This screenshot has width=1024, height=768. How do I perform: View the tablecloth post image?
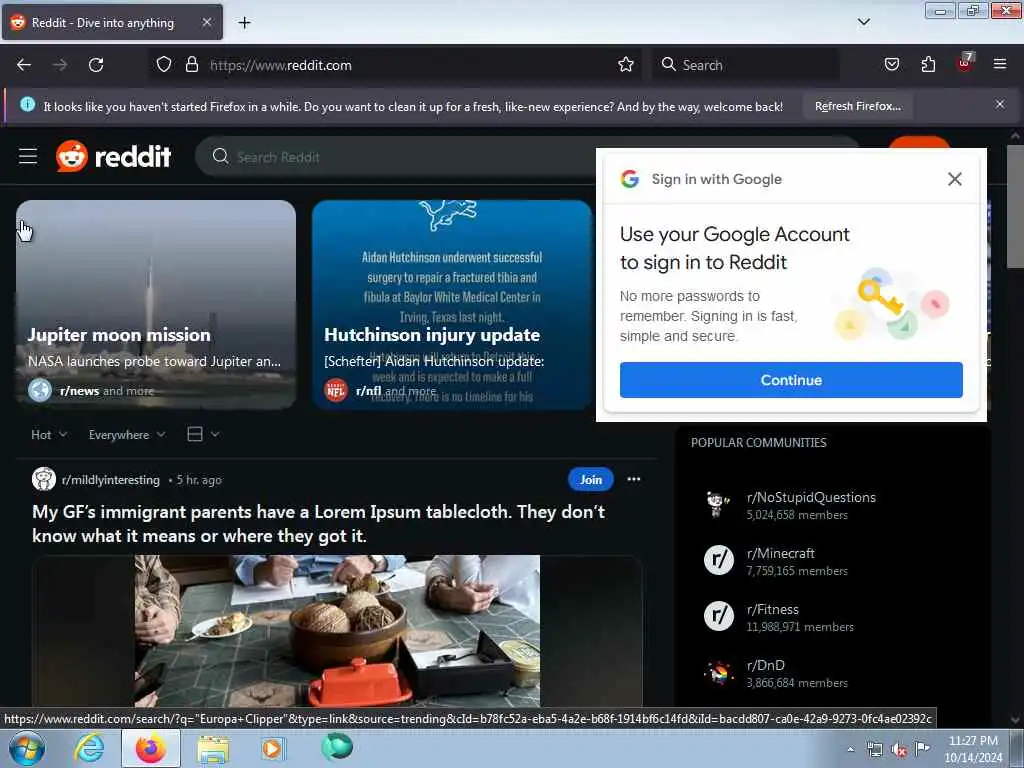[337, 631]
